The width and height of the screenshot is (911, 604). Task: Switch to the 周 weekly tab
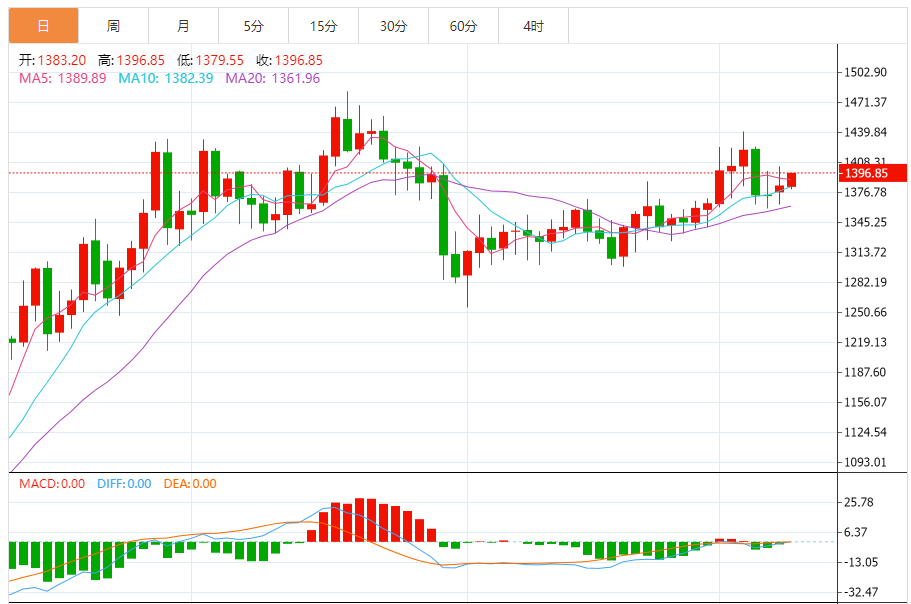coord(113,26)
